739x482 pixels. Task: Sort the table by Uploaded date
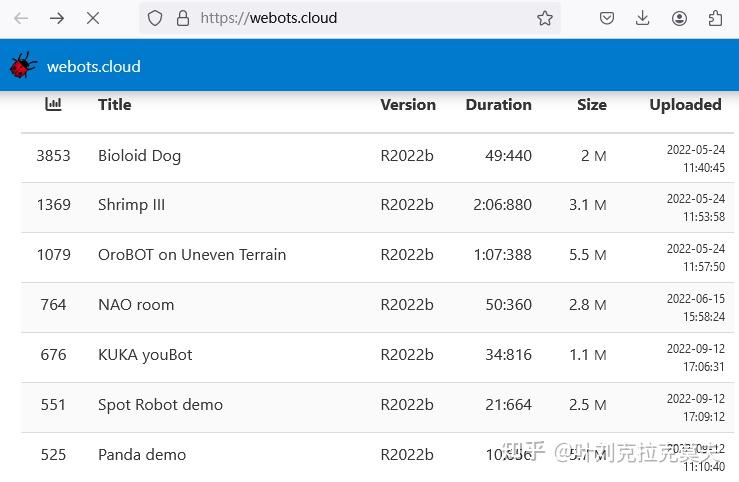coord(685,104)
